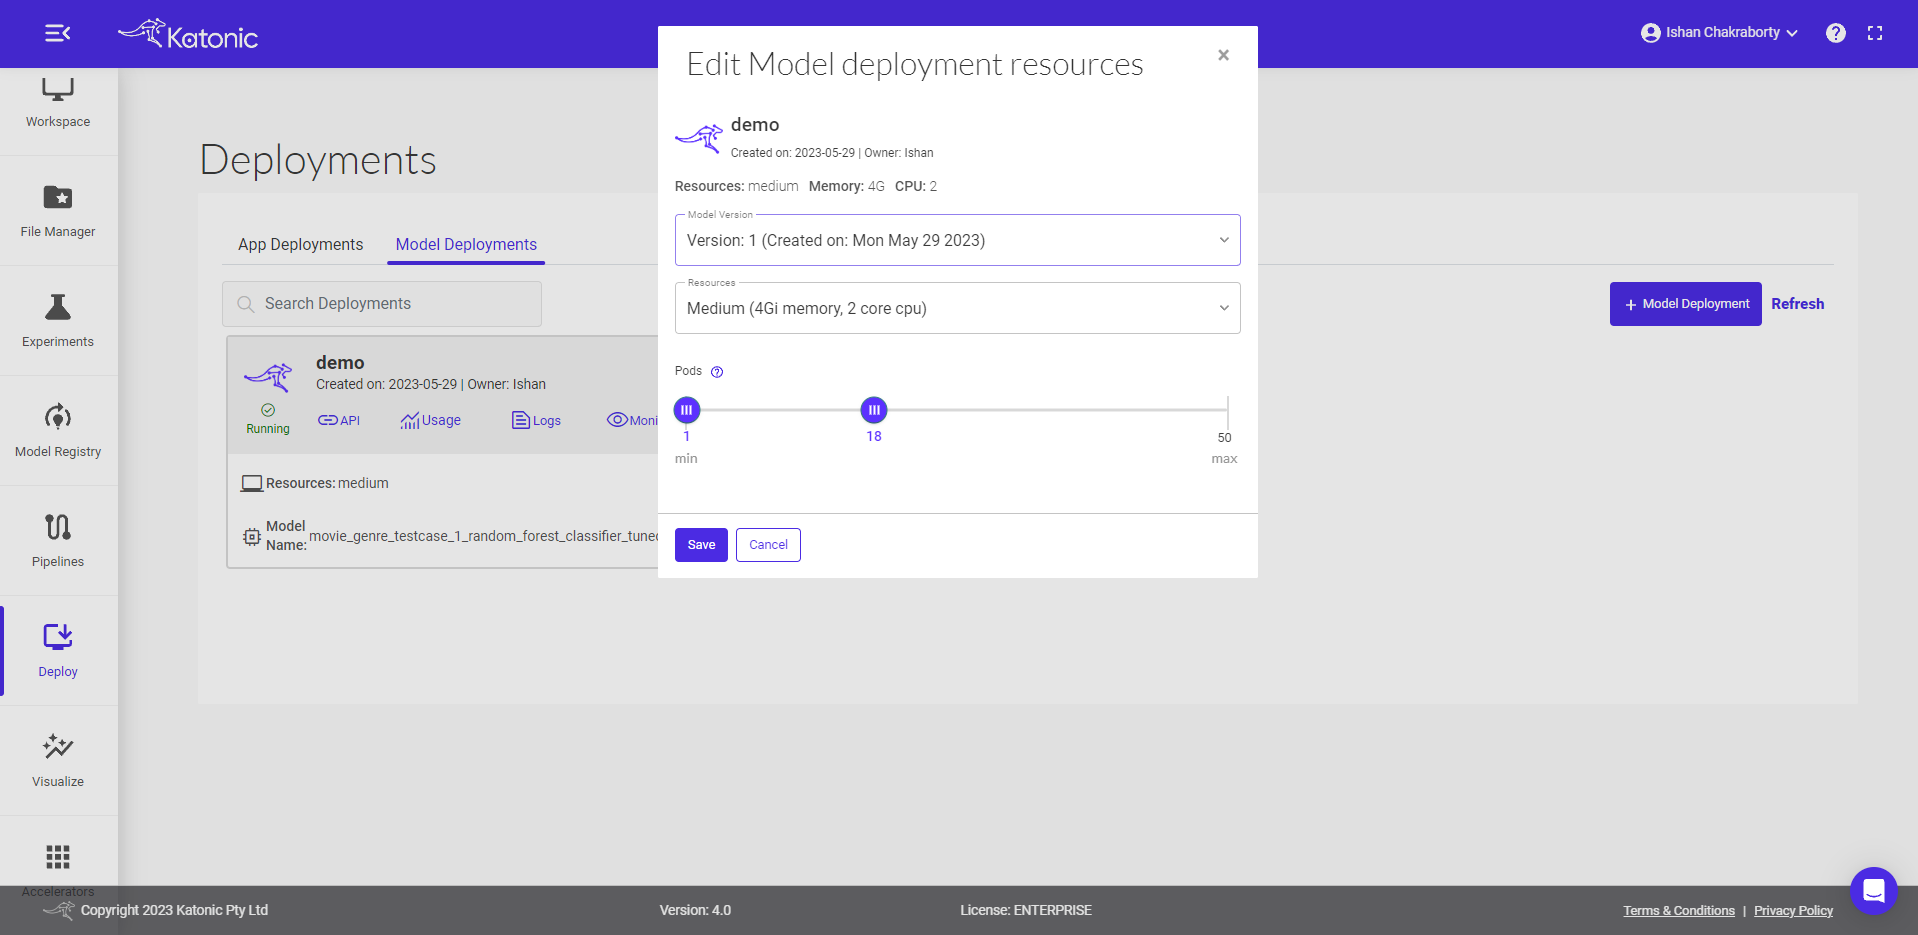Screen dimensions: 1918x935
Task: Click the model name movie_genre_testcase text
Action: click(483, 536)
